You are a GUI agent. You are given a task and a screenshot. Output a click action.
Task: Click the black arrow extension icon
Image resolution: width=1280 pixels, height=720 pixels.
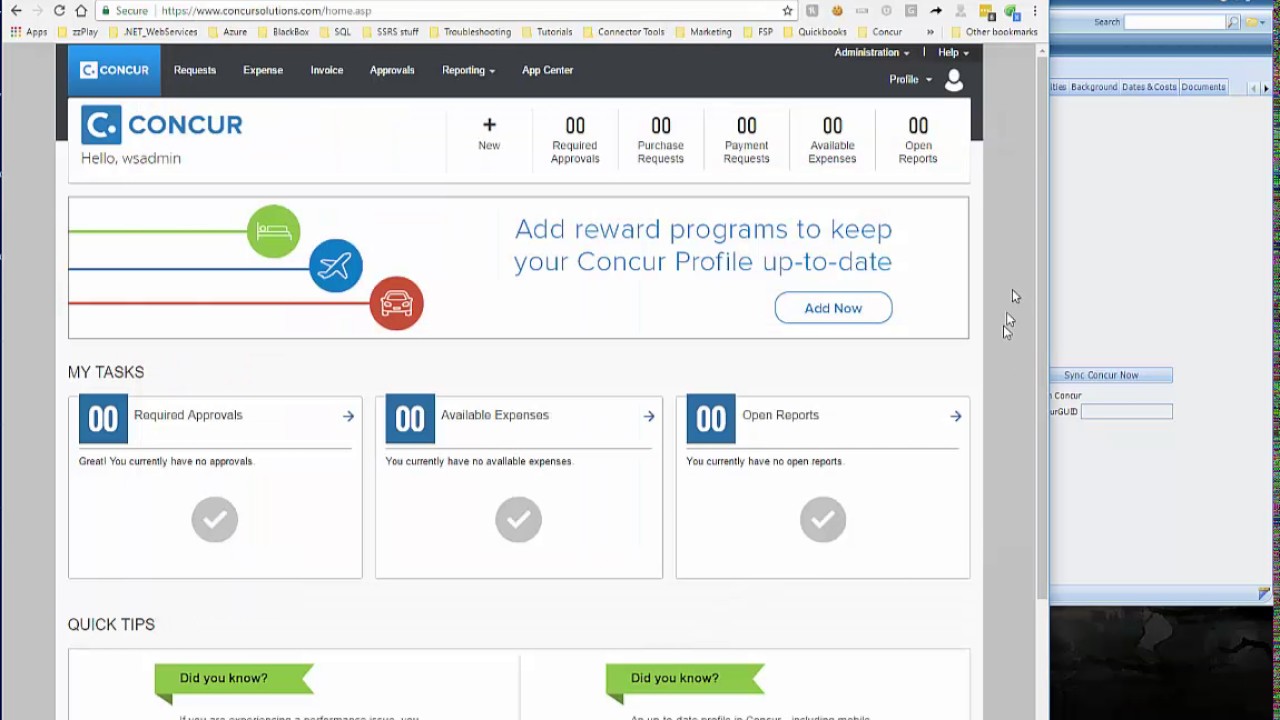[x=936, y=11]
